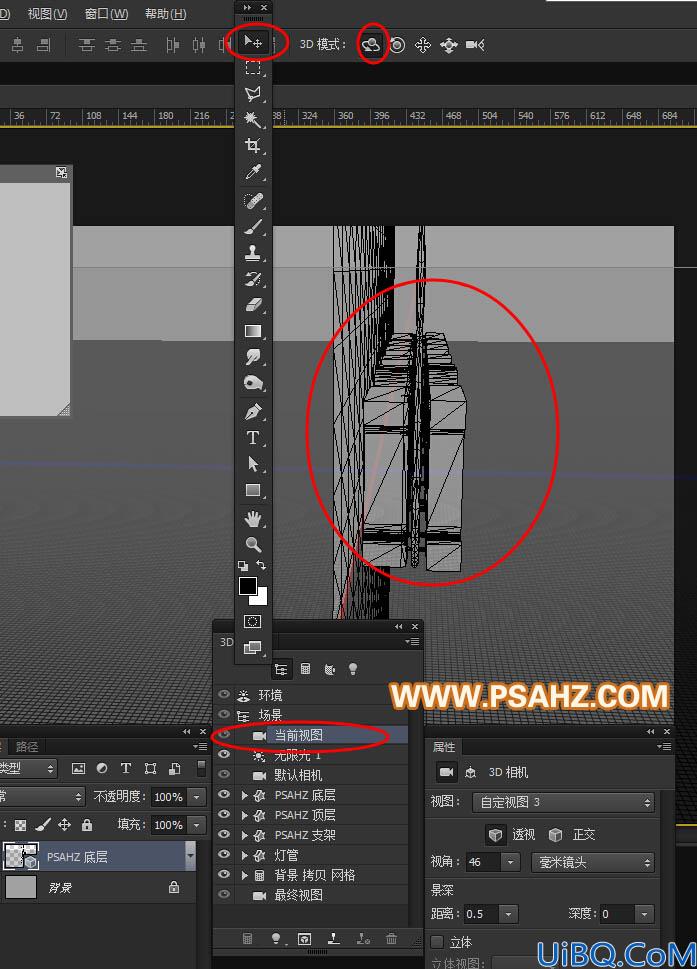Select the Eyedropper tool
The height and width of the screenshot is (969, 697).
pyautogui.click(x=253, y=172)
